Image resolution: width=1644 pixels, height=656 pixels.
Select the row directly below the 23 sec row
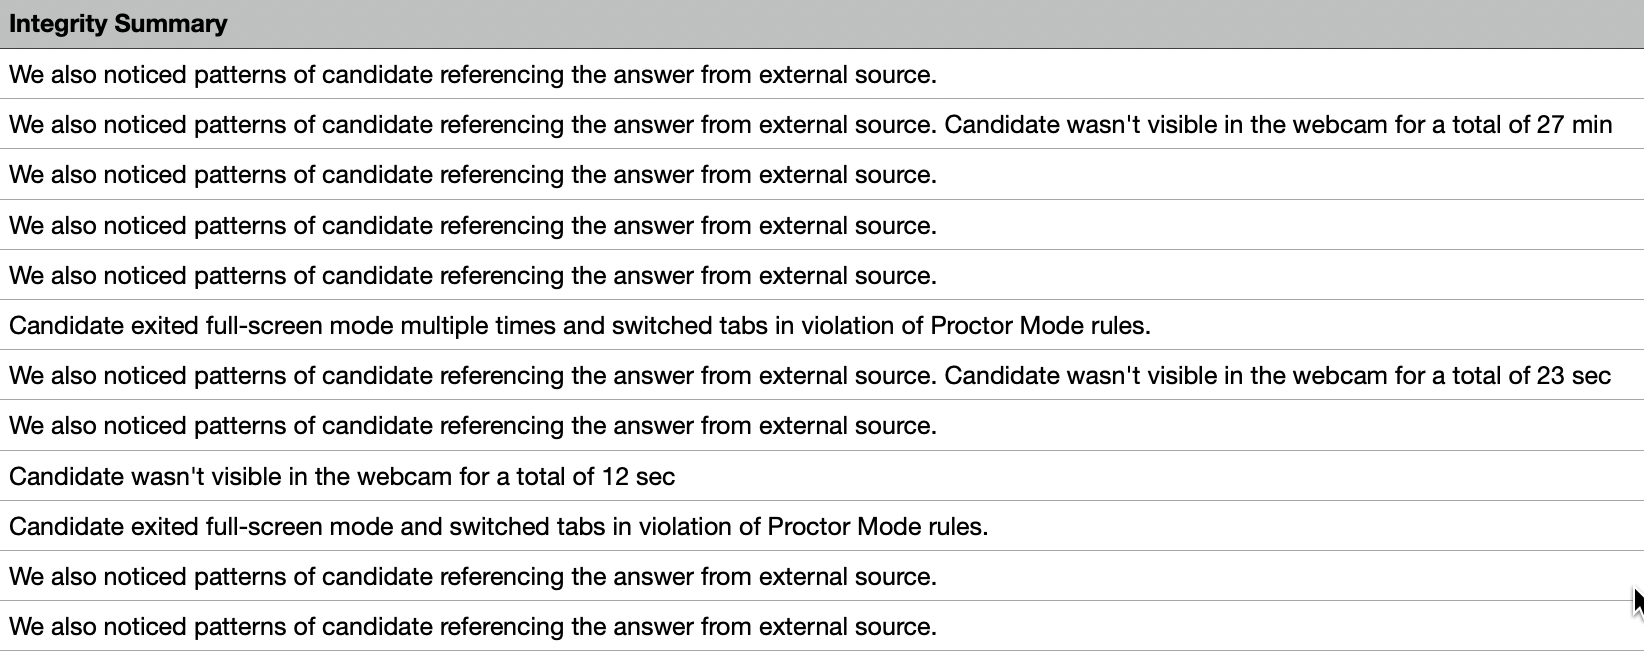click(x=473, y=426)
